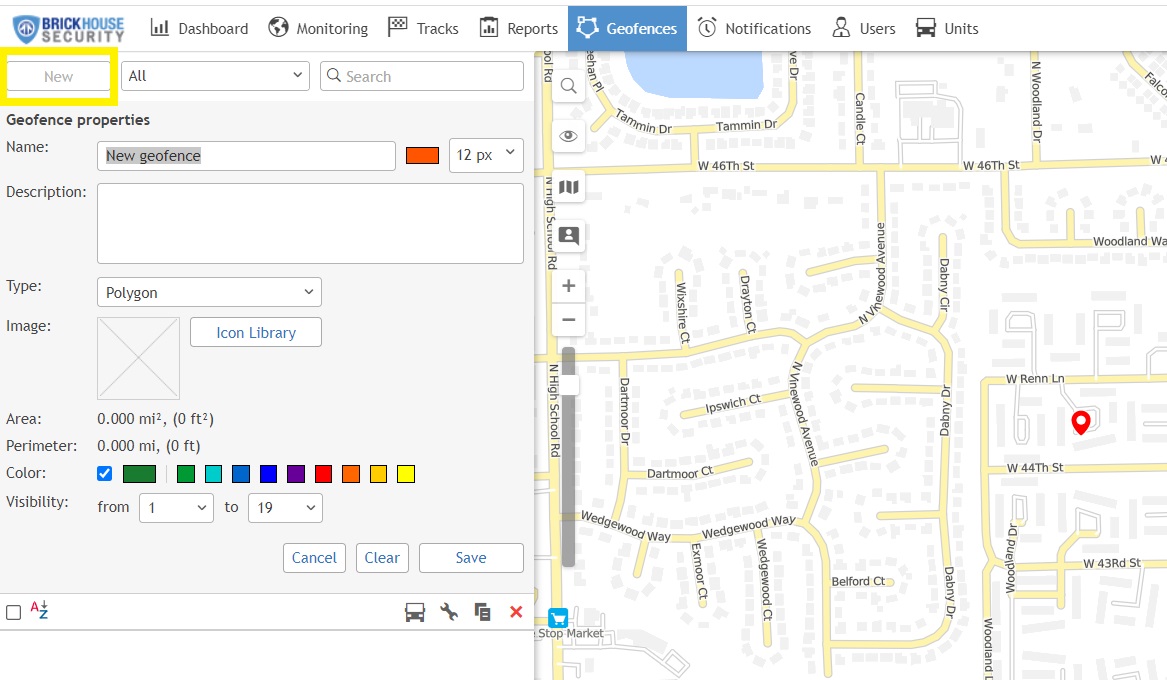Click the wrench properties icon
Viewport: 1167px width, 680px height.
(449, 612)
